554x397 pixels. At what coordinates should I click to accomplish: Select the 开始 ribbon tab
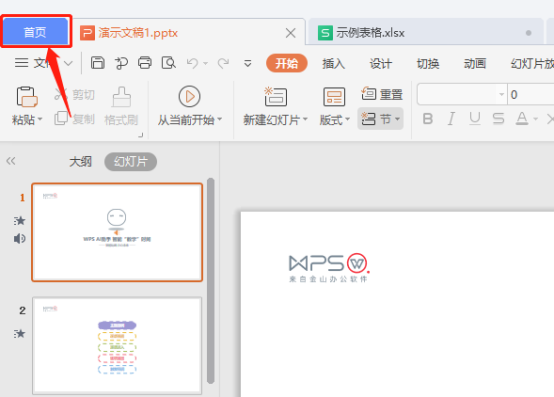coord(287,63)
